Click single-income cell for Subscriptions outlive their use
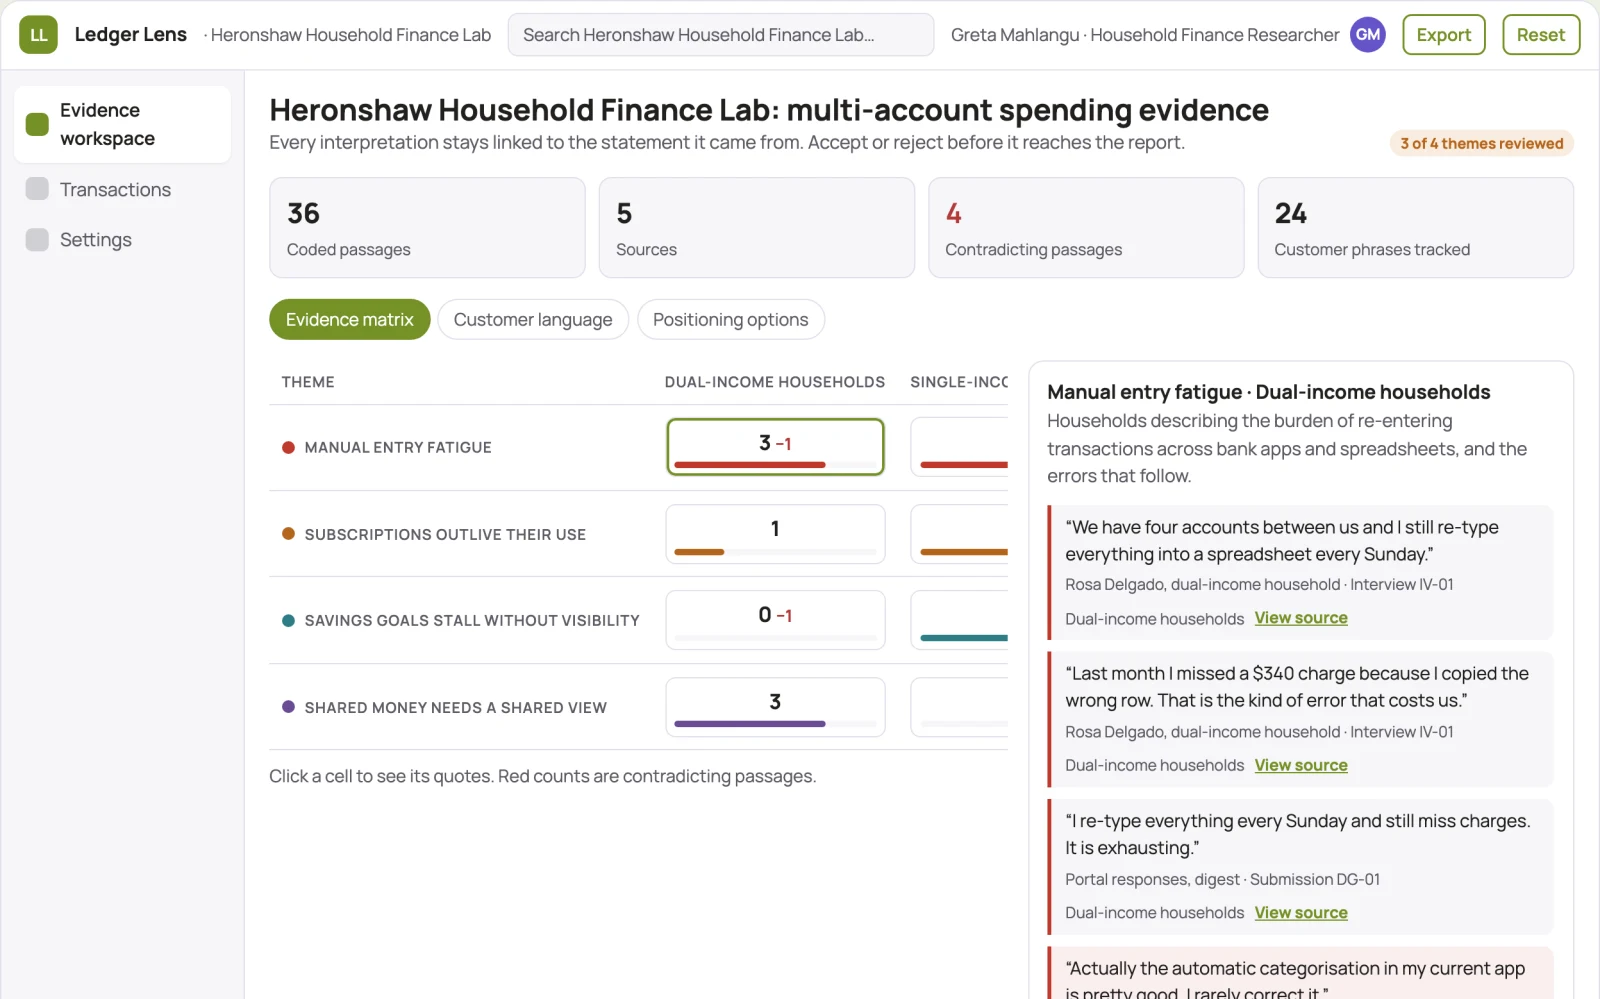The height and width of the screenshot is (999, 1600). (x=959, y=534)
